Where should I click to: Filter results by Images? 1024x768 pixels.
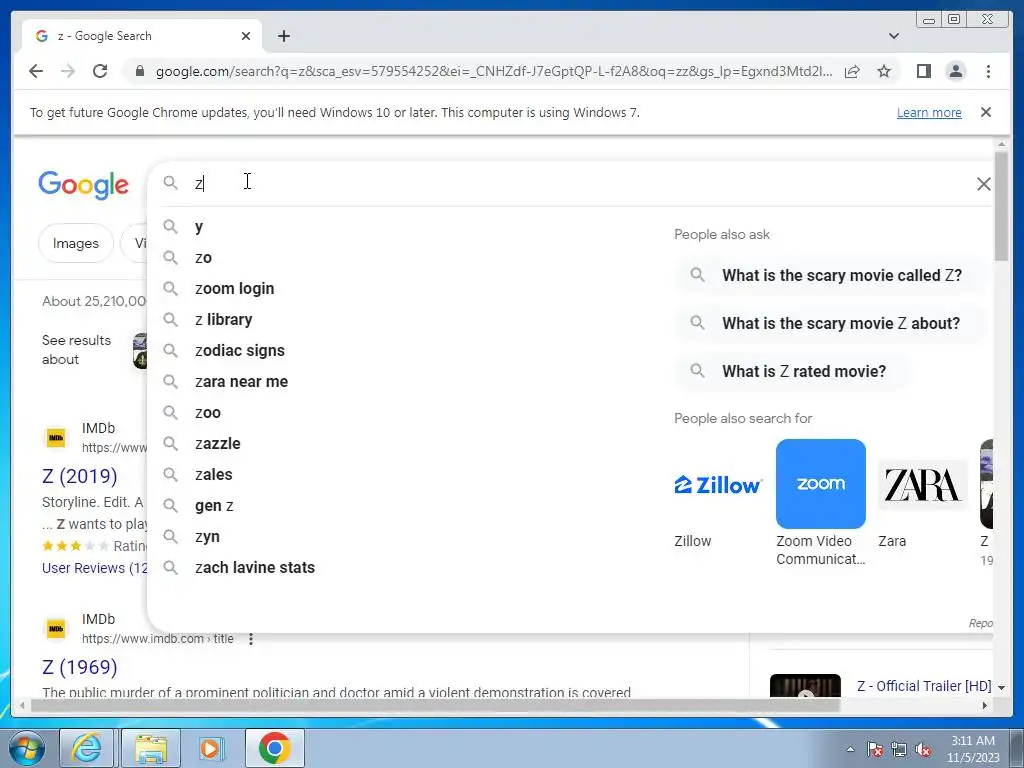(76, 243)
